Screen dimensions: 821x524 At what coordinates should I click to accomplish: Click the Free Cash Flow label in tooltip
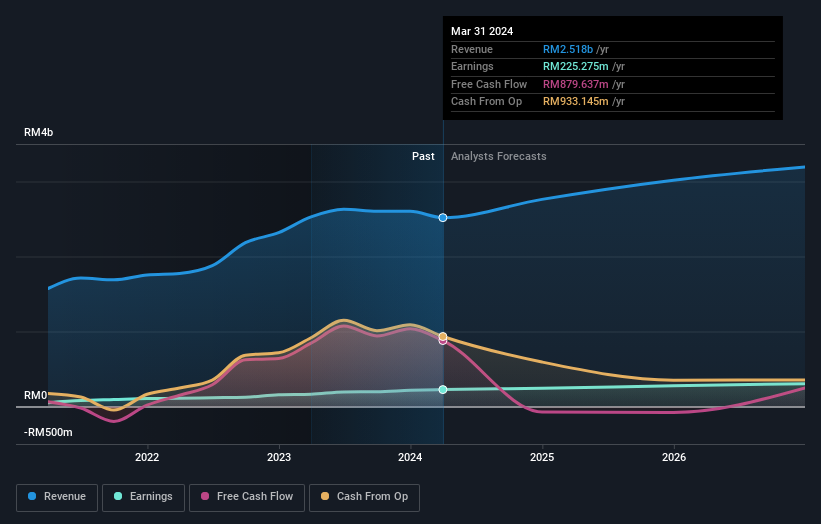(489, 84)
